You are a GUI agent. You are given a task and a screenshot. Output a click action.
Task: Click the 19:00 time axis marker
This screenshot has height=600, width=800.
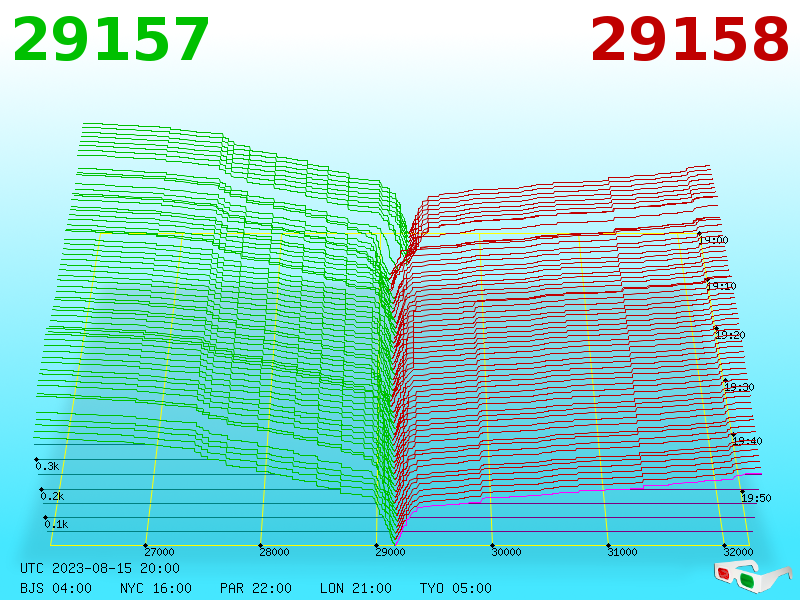[x=714, y=240]
